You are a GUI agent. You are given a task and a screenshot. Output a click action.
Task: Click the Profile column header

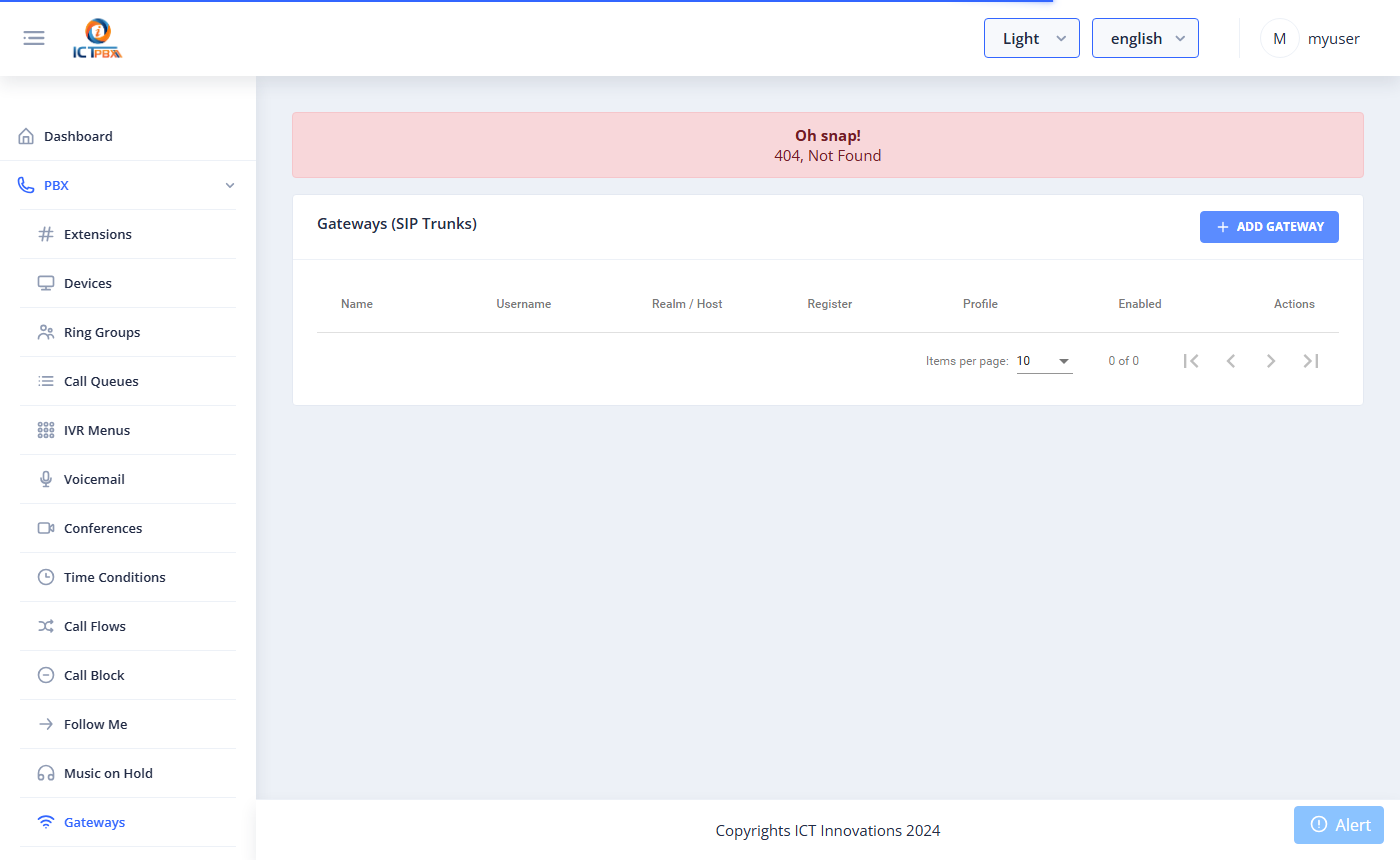[980, 304]
